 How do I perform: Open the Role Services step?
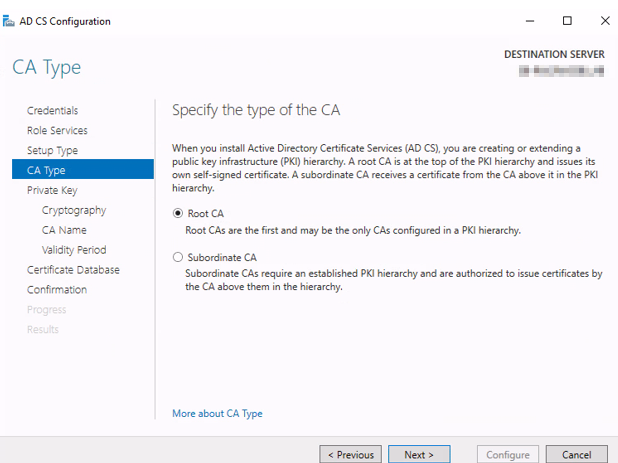click(57, 131)
